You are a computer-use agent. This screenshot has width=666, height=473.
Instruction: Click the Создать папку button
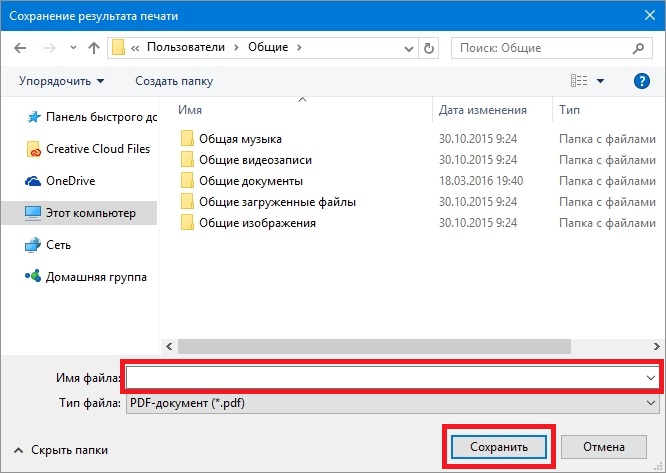point(174,81)
